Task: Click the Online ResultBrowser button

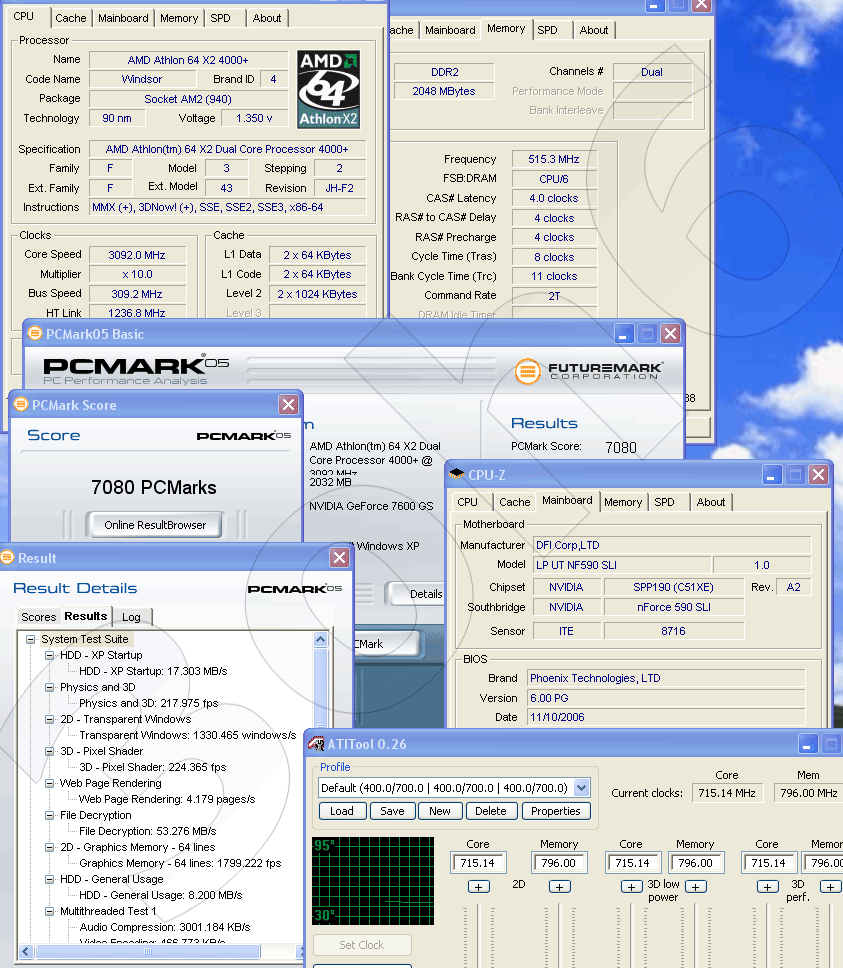Action: (155, 525)
